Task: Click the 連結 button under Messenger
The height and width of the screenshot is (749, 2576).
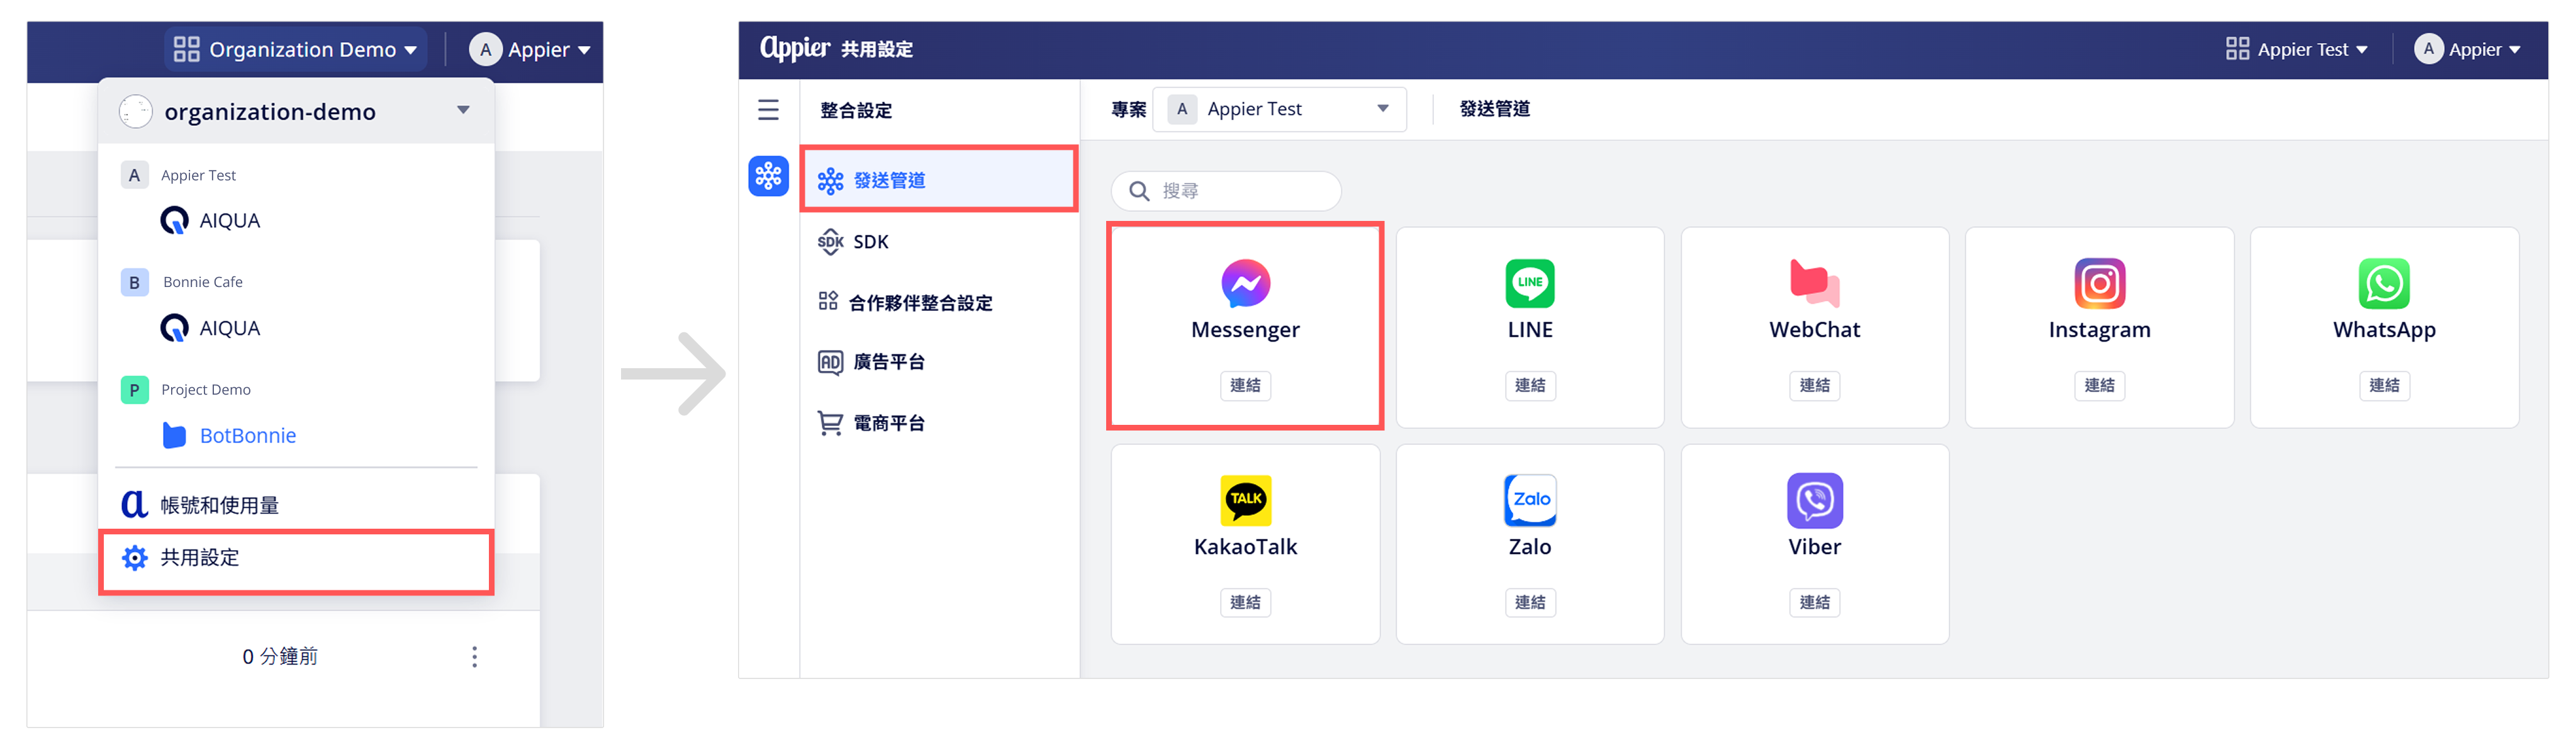Action: 1245,385
